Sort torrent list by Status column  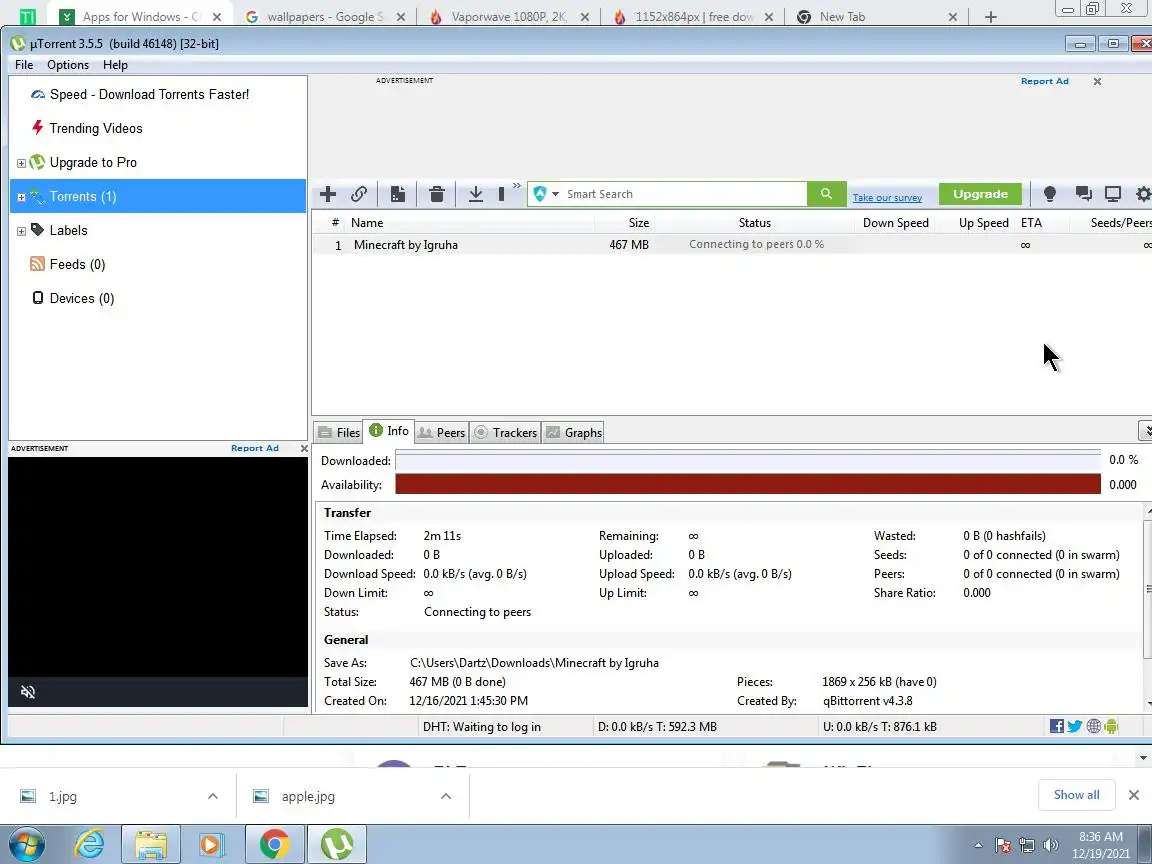[755, 223]
